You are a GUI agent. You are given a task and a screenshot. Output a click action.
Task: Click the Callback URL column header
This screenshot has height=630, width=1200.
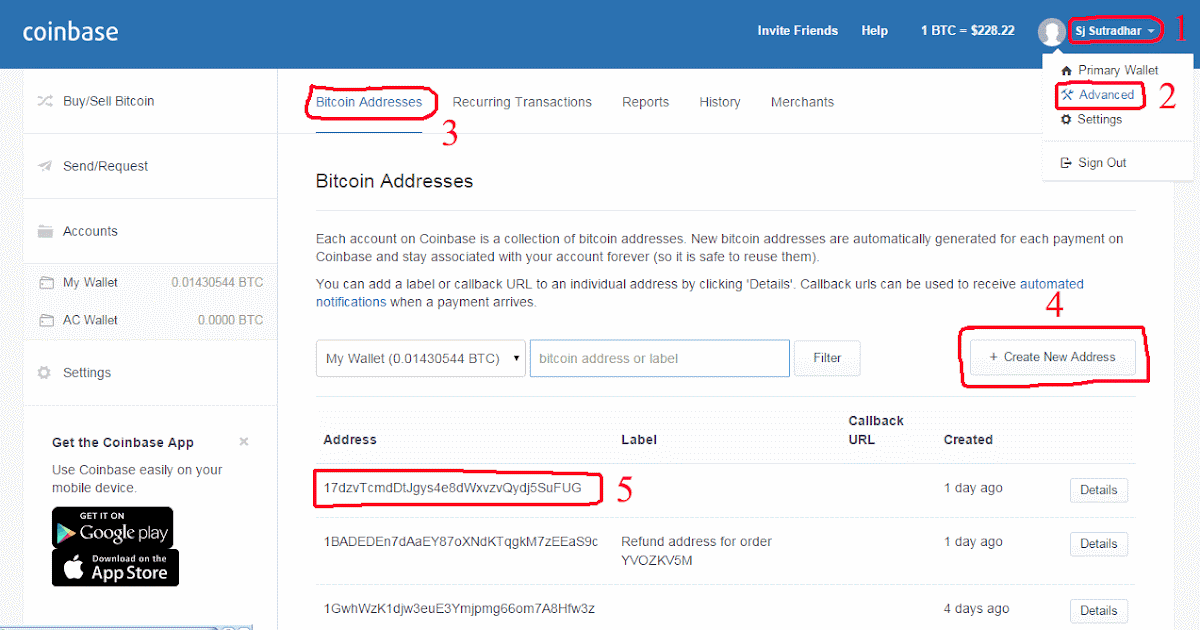876,430
